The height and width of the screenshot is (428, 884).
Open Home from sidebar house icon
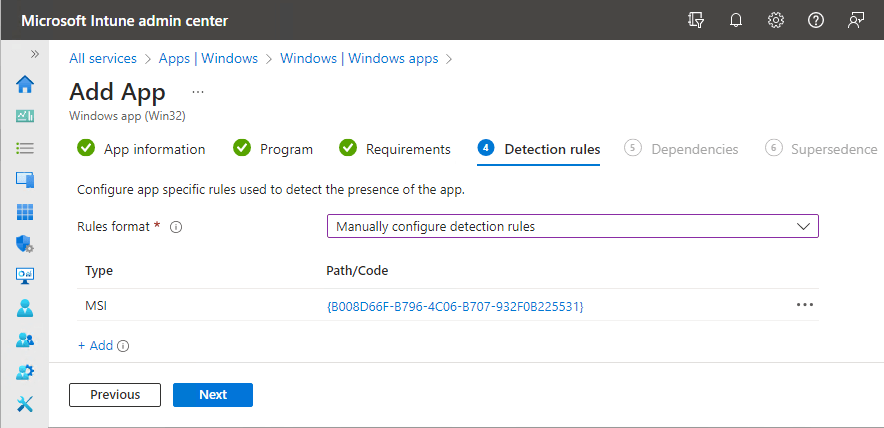(x=25, y=85)
